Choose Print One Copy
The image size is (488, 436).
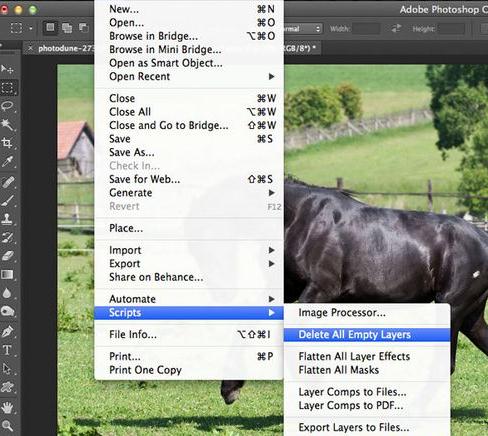click(x=189, y=370)
